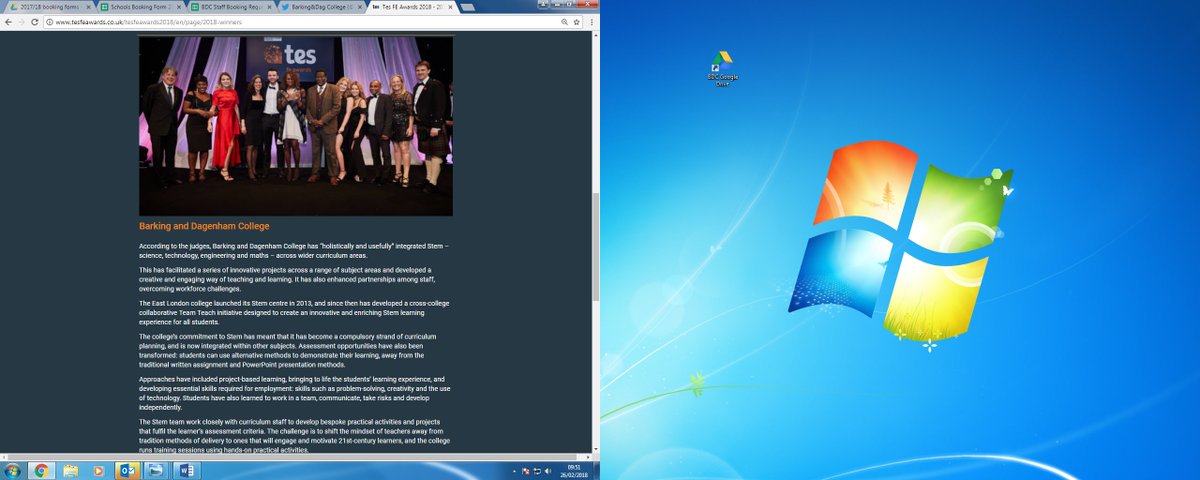View site information icon beside the URL
Image resolution: width=1200 pixels, height=480 pixels.
pos(50,21)
